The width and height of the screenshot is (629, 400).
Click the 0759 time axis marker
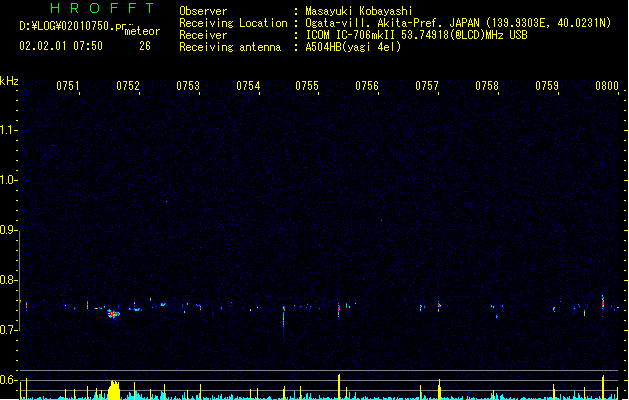click(547, 86)
